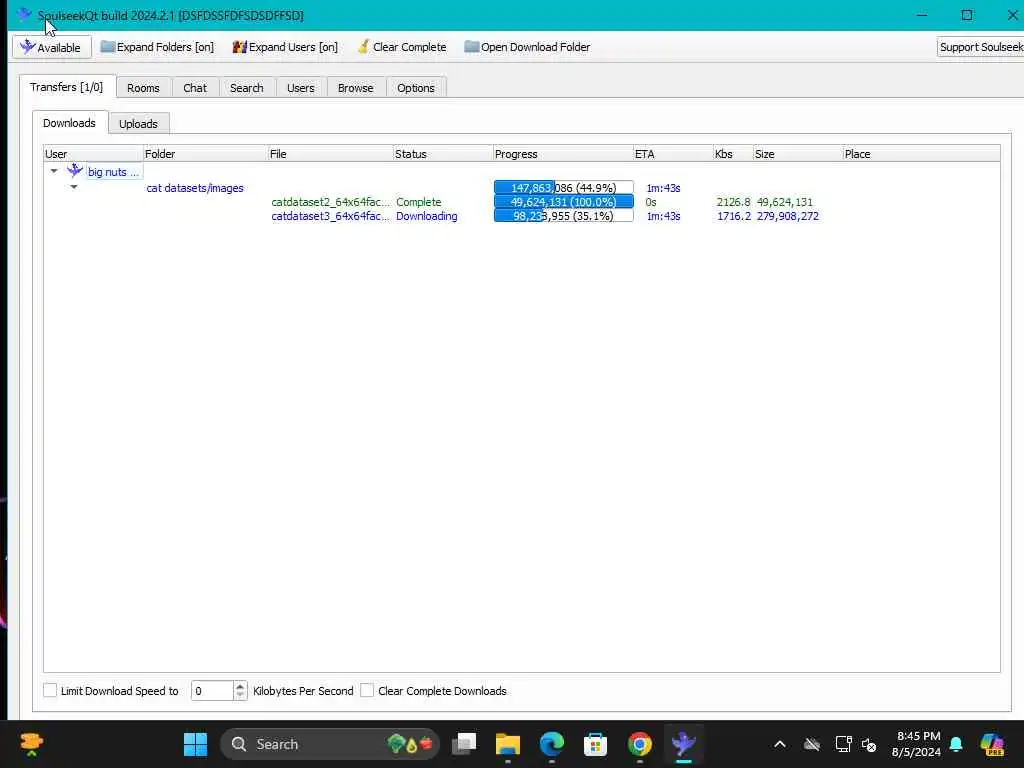
Task: Enable Limit Download Speed checkbox
Action: click(50, 690)
